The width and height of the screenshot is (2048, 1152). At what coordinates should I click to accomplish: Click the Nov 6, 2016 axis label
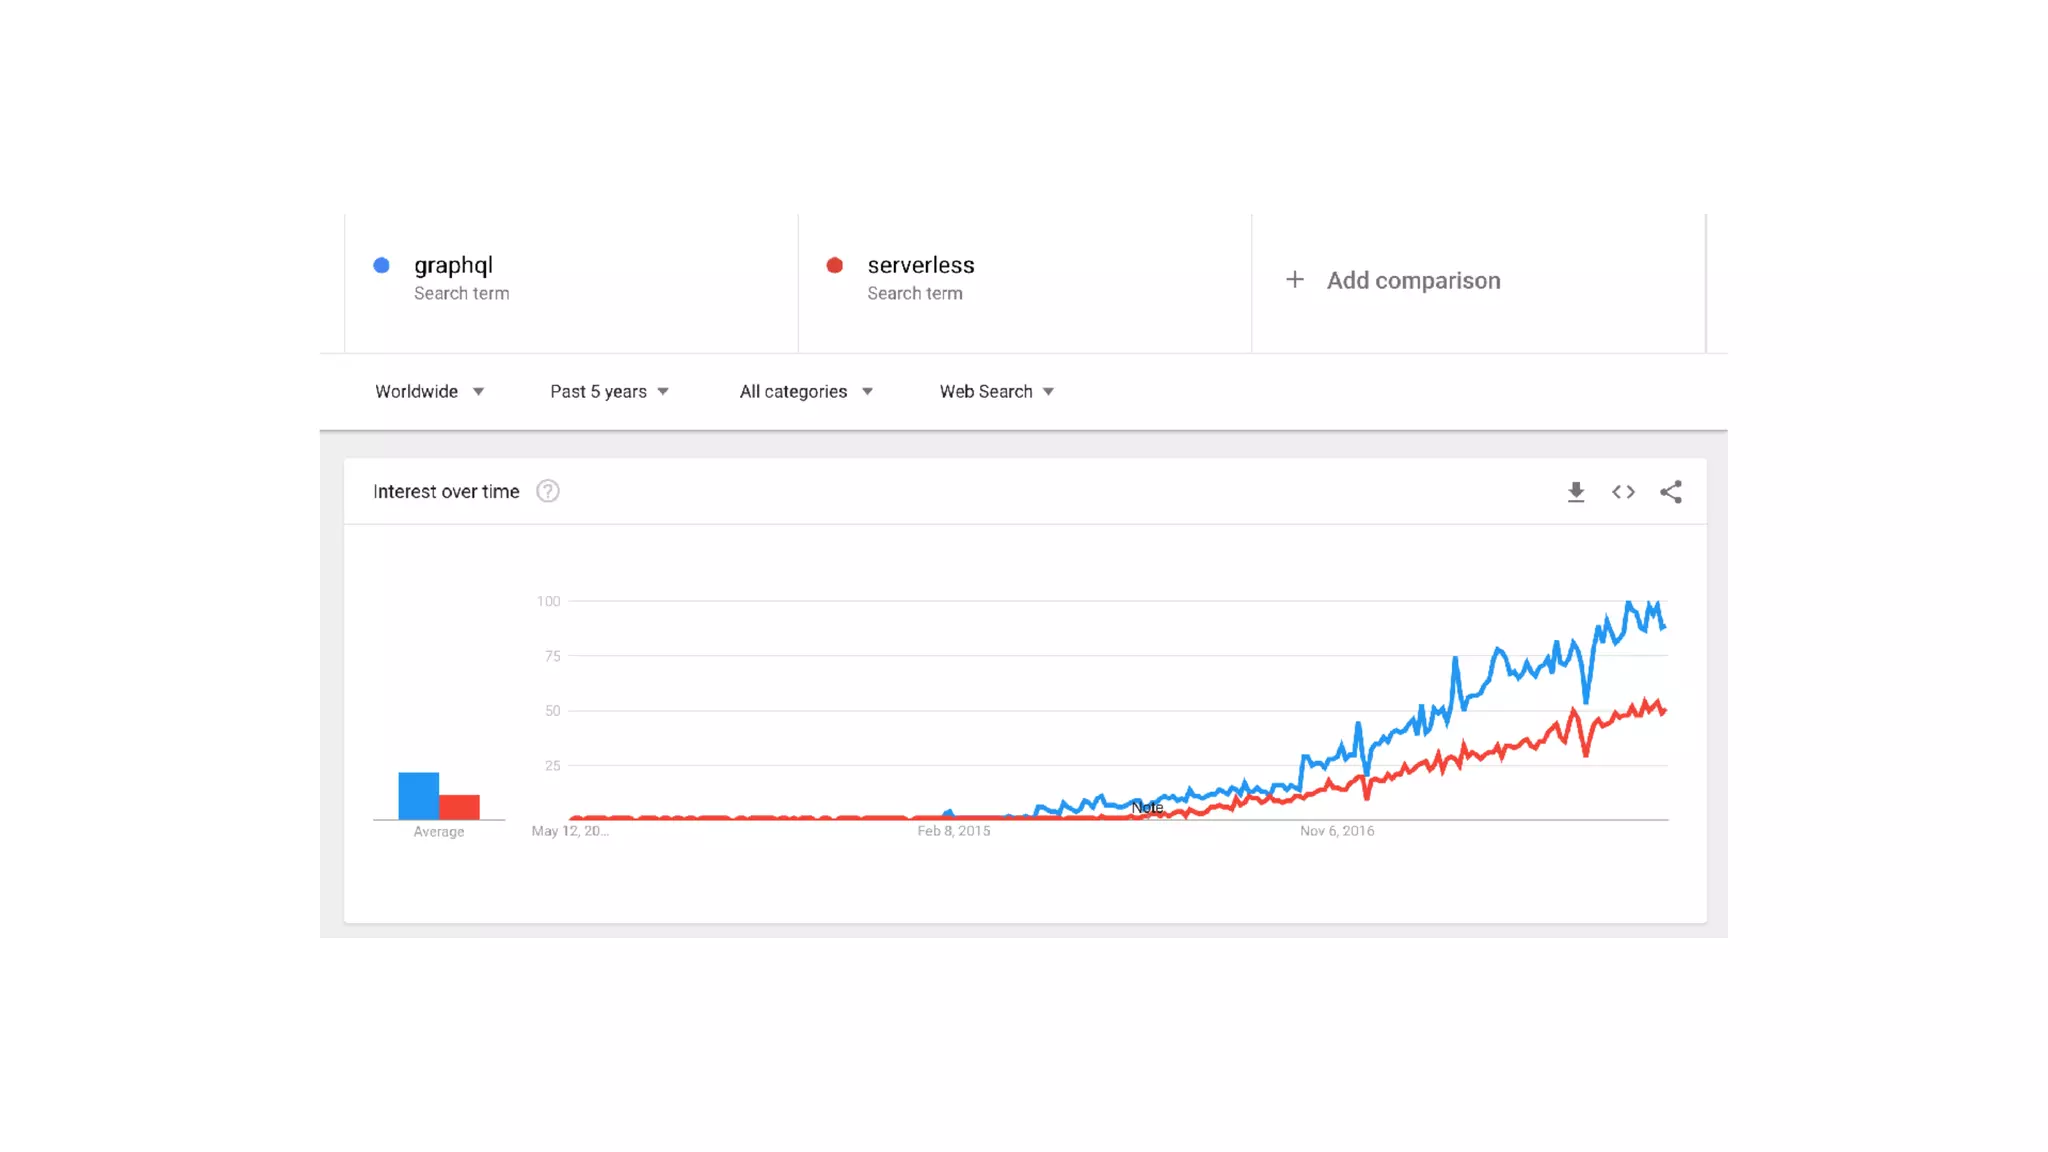tap(1336, 831)
